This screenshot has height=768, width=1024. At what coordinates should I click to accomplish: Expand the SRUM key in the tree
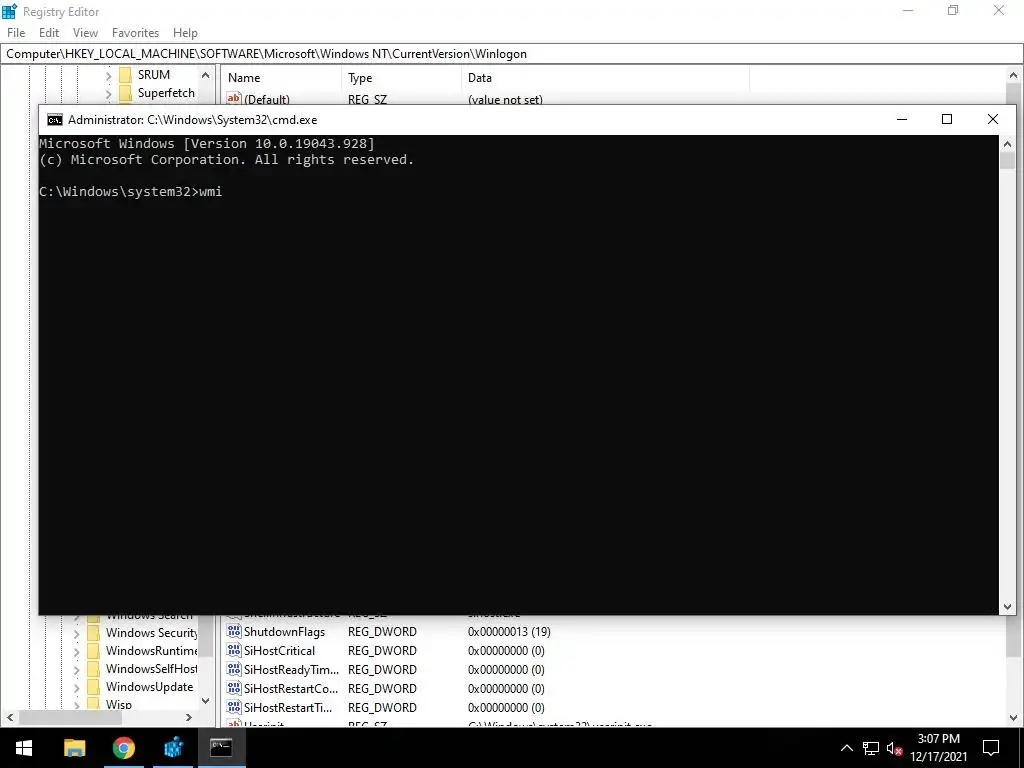click(x=108, y=76)
